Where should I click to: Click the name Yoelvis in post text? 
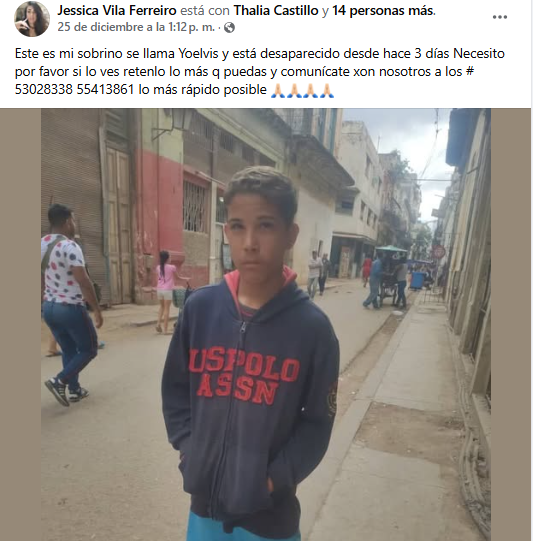pyautogui.click(x=198, y=53)
